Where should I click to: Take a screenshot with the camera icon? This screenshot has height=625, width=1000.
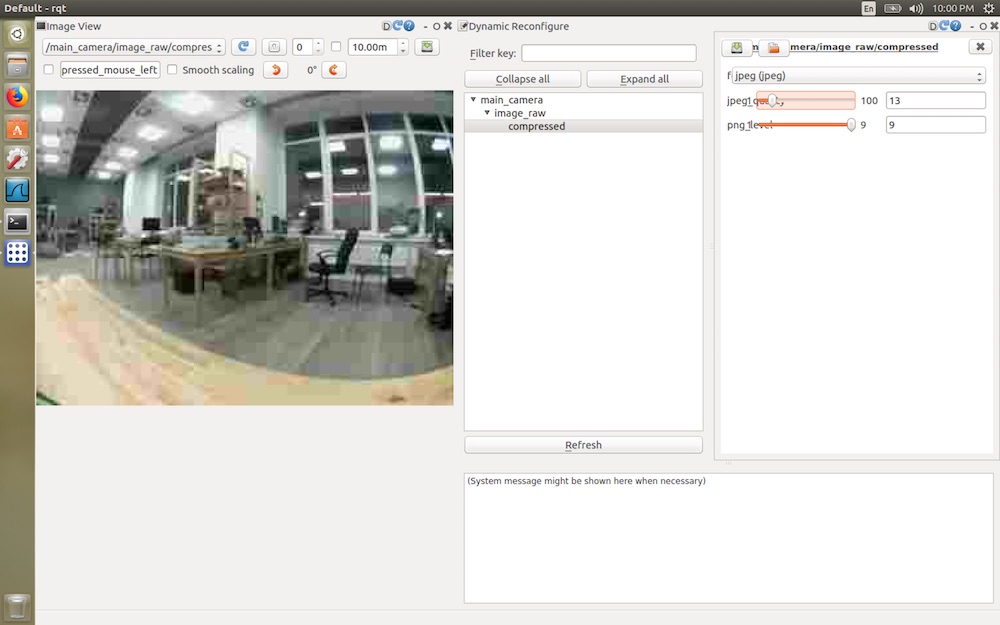tap(276, 46)
